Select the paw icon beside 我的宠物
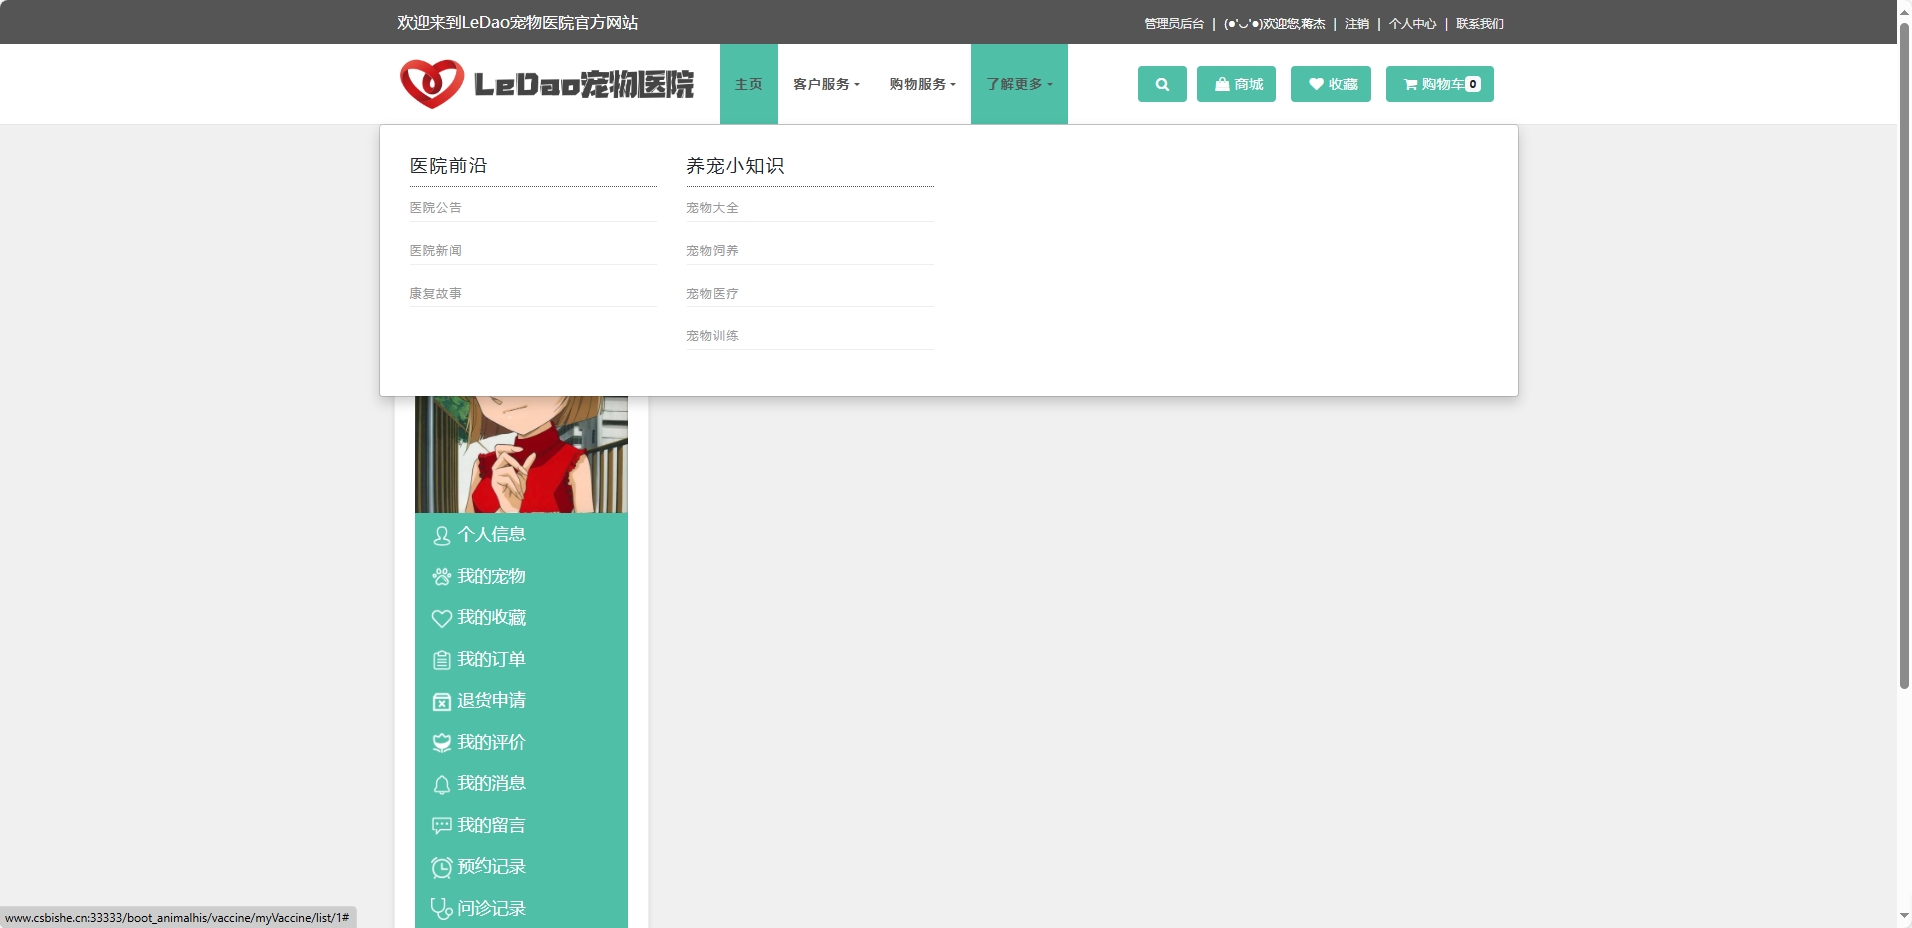This screenshot has height=928, width=1912. (x=441, y=576)
